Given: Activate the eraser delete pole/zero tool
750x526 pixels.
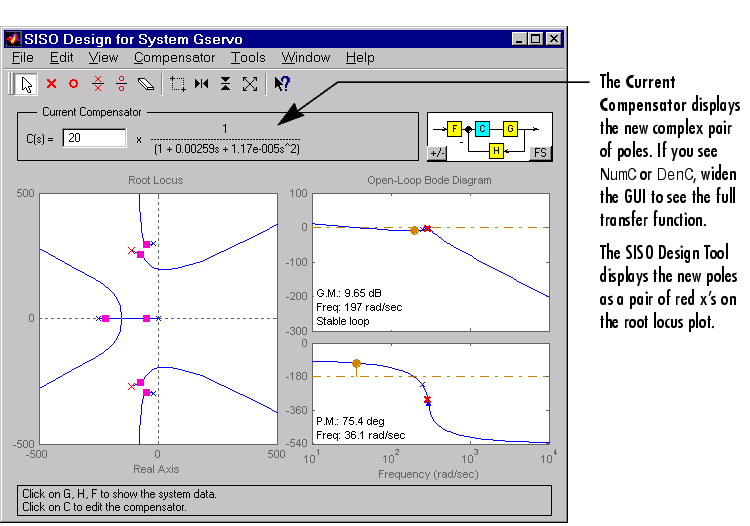Looking at the screenshot, I should pyautogui.click(x=146, y=84).
